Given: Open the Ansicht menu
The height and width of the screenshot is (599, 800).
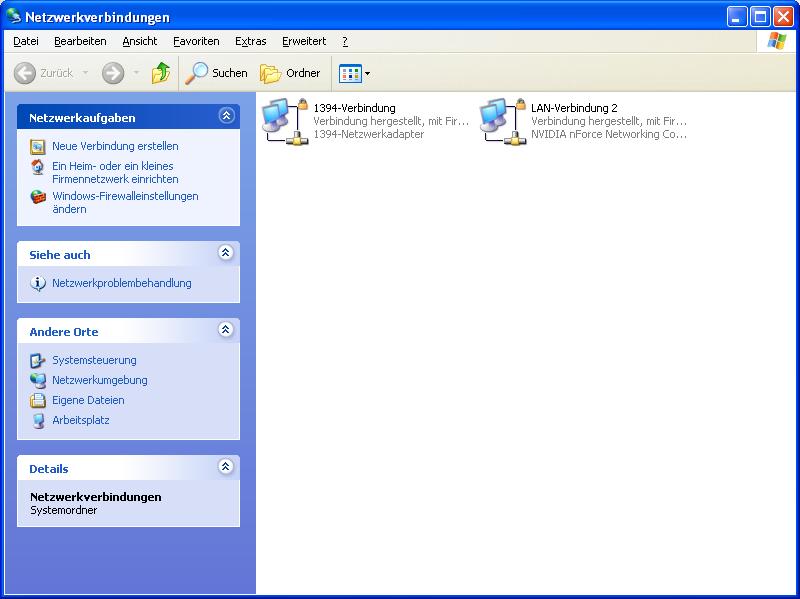Looking at the screenshot, I should (x=140, y=41).
